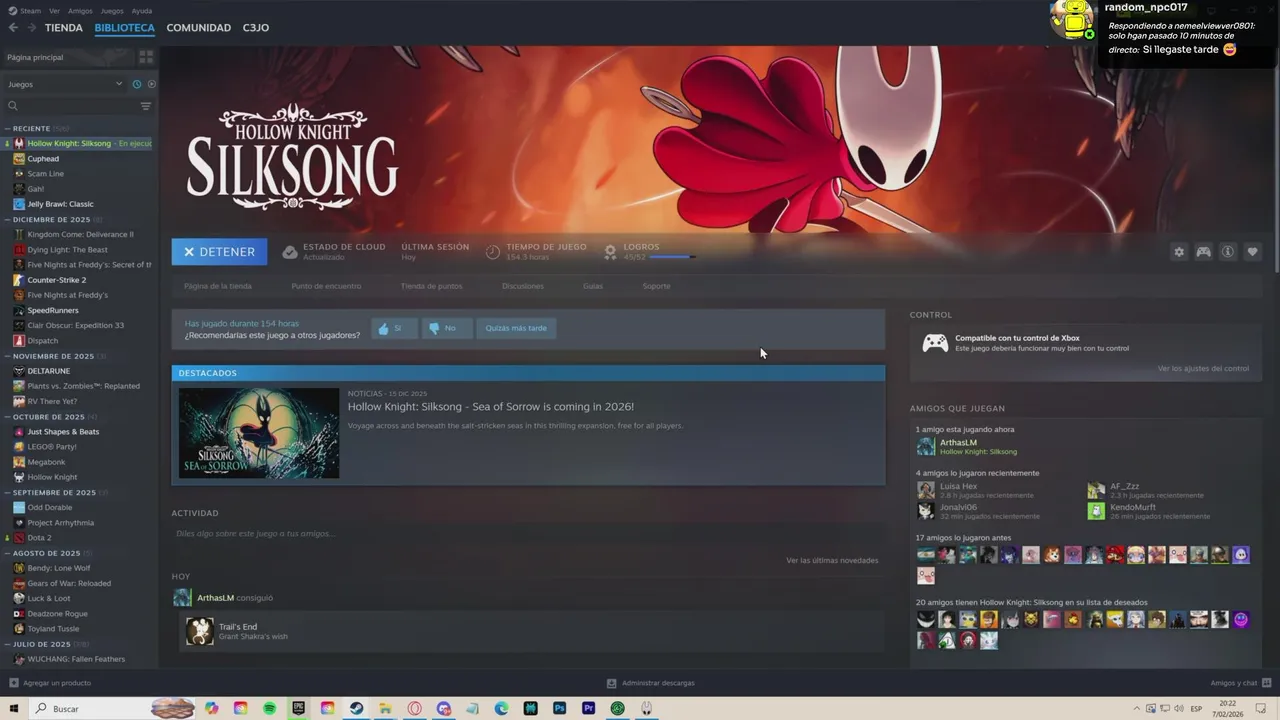Select Megabonk in the library

coord(45,462)
